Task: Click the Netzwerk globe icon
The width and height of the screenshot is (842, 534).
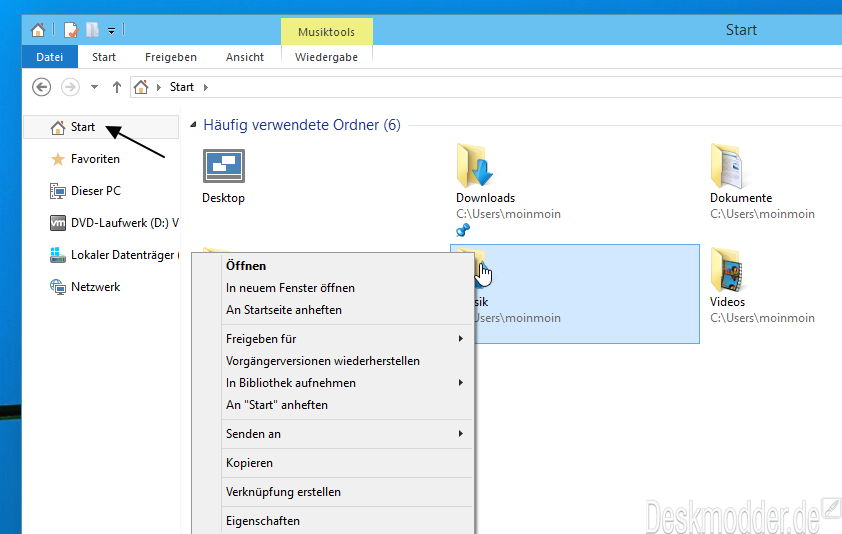Action: pos(57,286)
